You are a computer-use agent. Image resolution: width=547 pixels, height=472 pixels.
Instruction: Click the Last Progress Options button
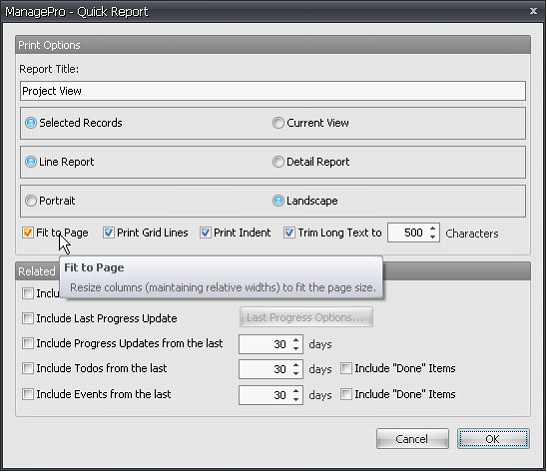click(306, 317)
